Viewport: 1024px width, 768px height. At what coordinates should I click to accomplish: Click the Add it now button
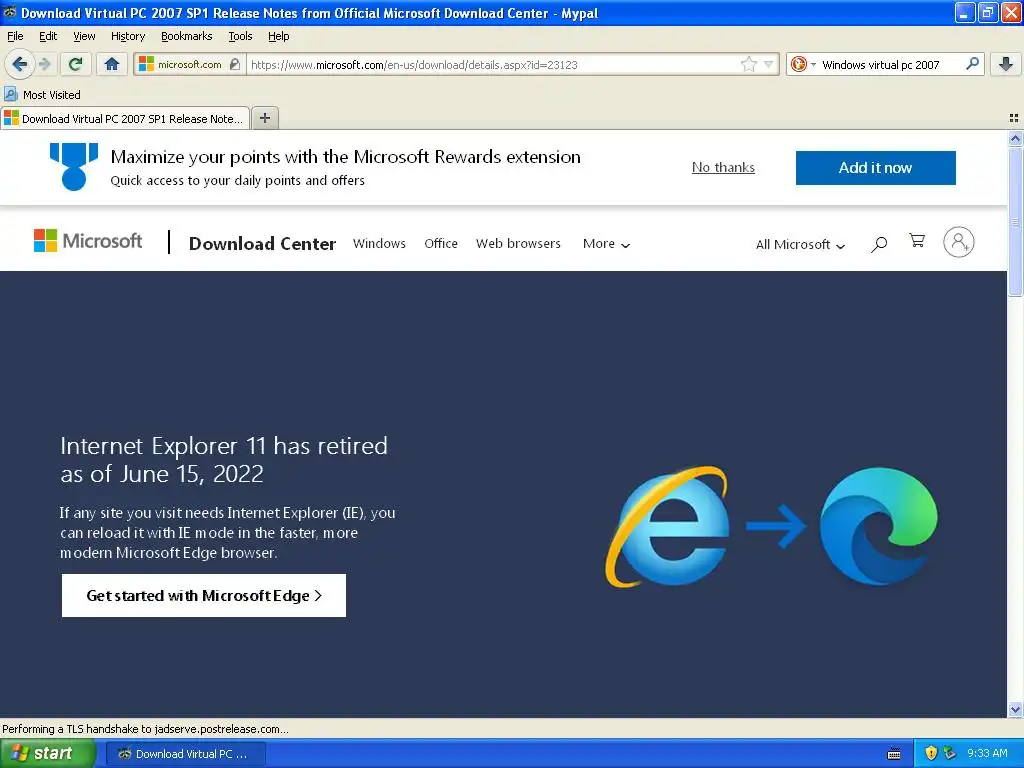pyautogui.click(x=875, y=168)
